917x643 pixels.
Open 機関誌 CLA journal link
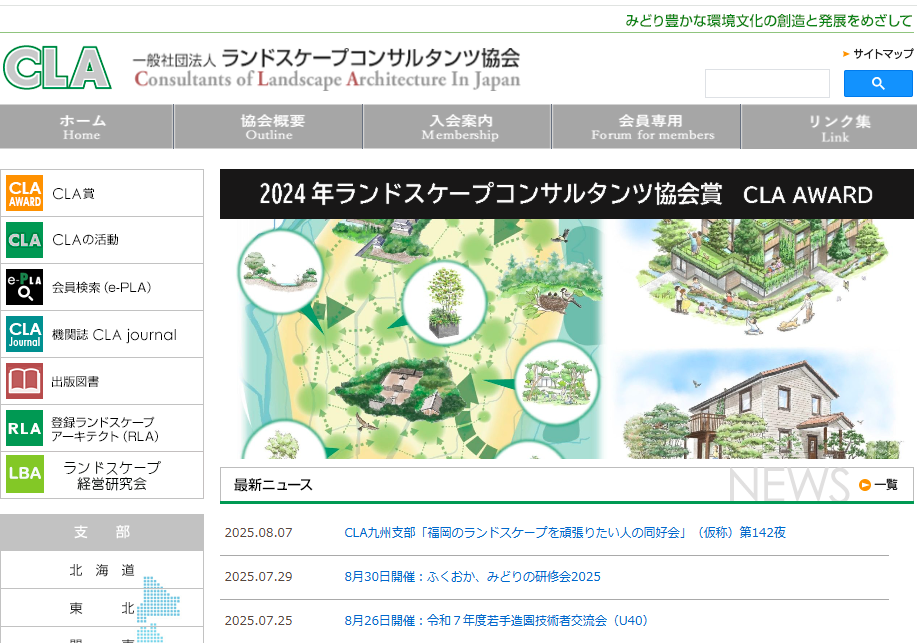(x=114, y=335)
